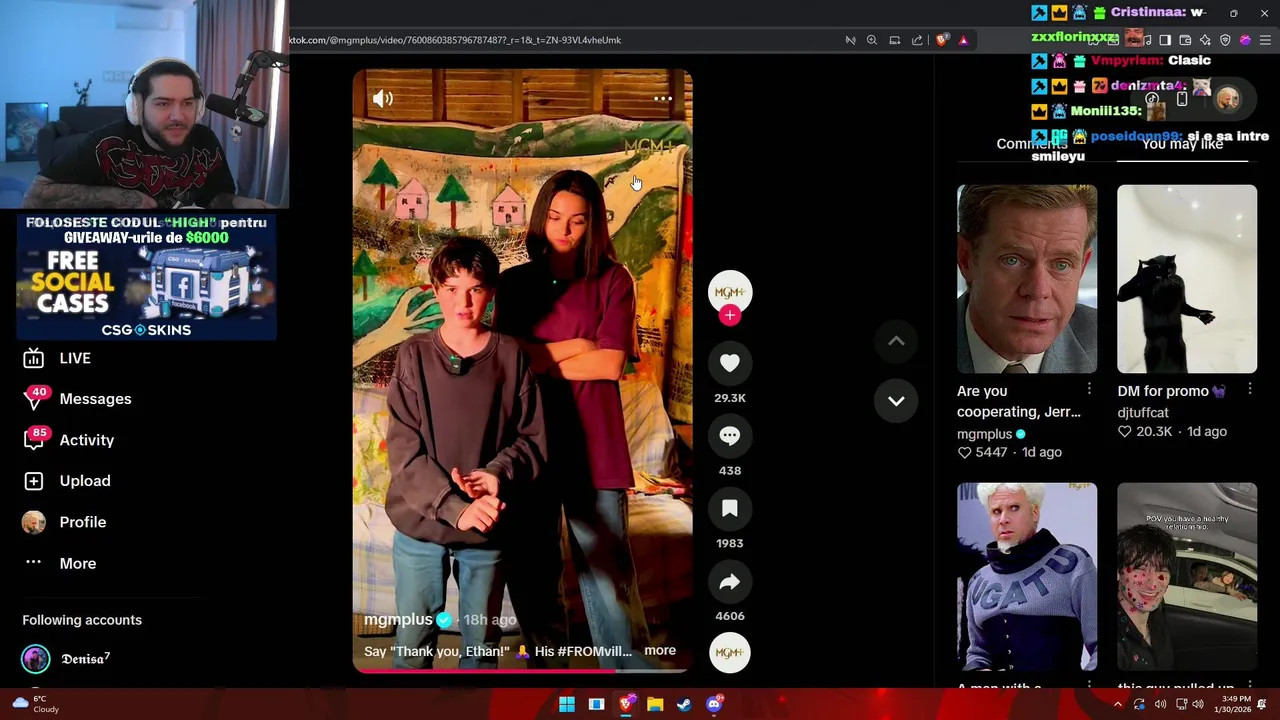Click the video progress bar
The height and width of the screenshot is (720, 1280).
[x=522, y=670]
